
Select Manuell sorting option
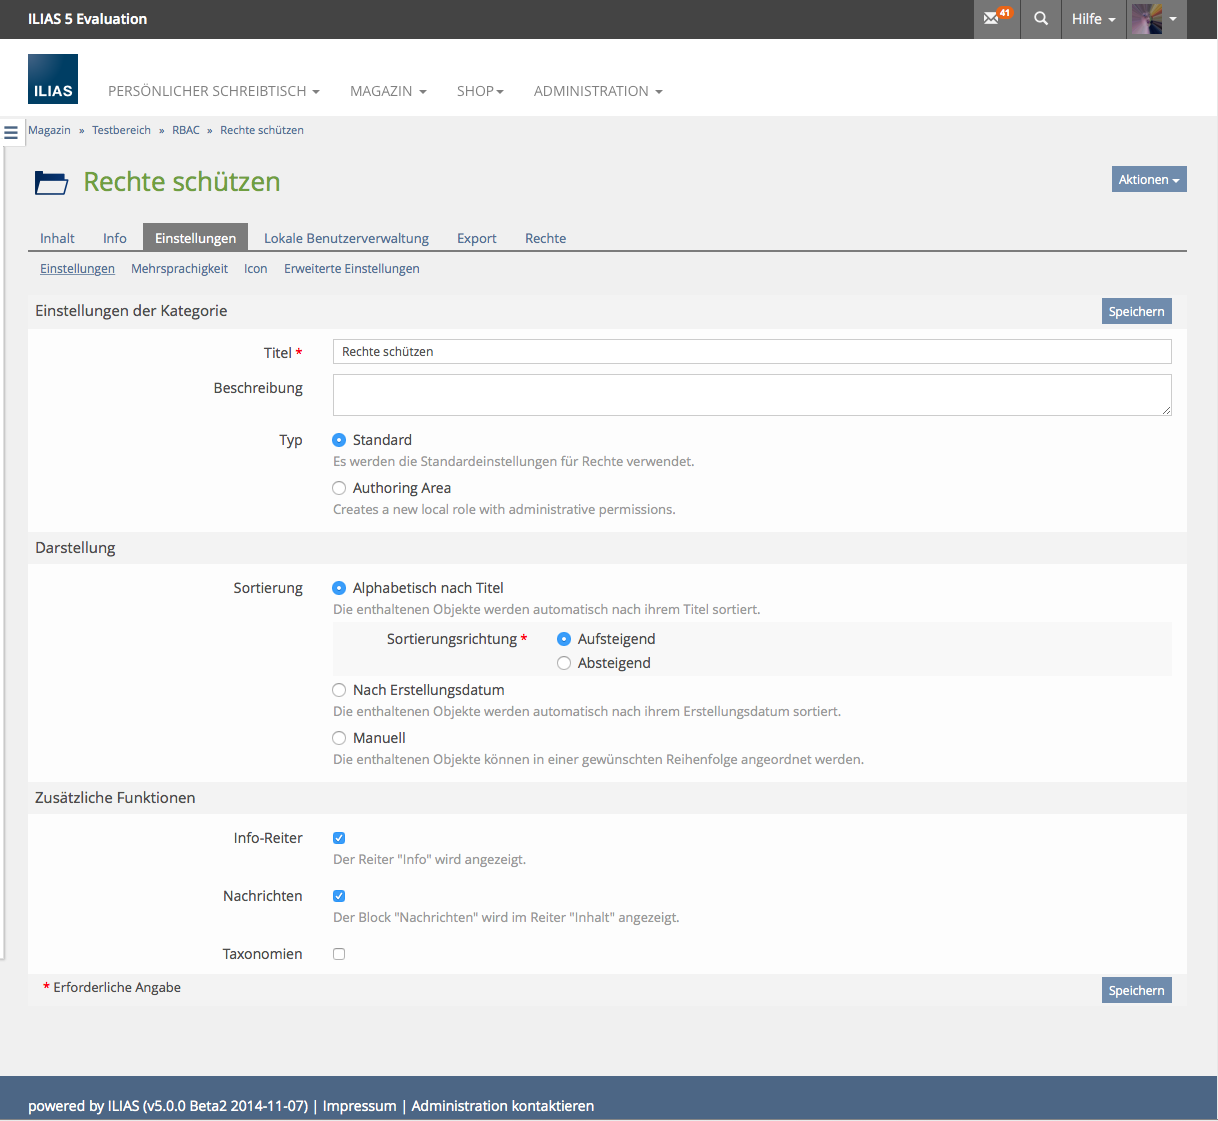[x=339, y=738]
